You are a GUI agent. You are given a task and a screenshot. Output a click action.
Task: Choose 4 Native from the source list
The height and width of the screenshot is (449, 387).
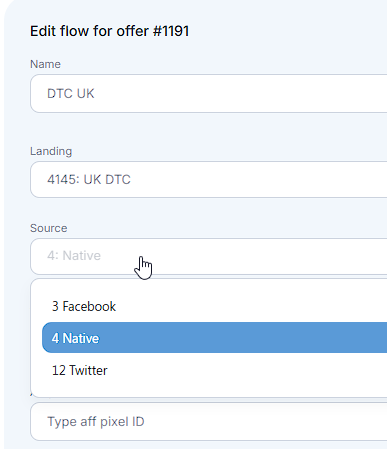pos(215,338)
